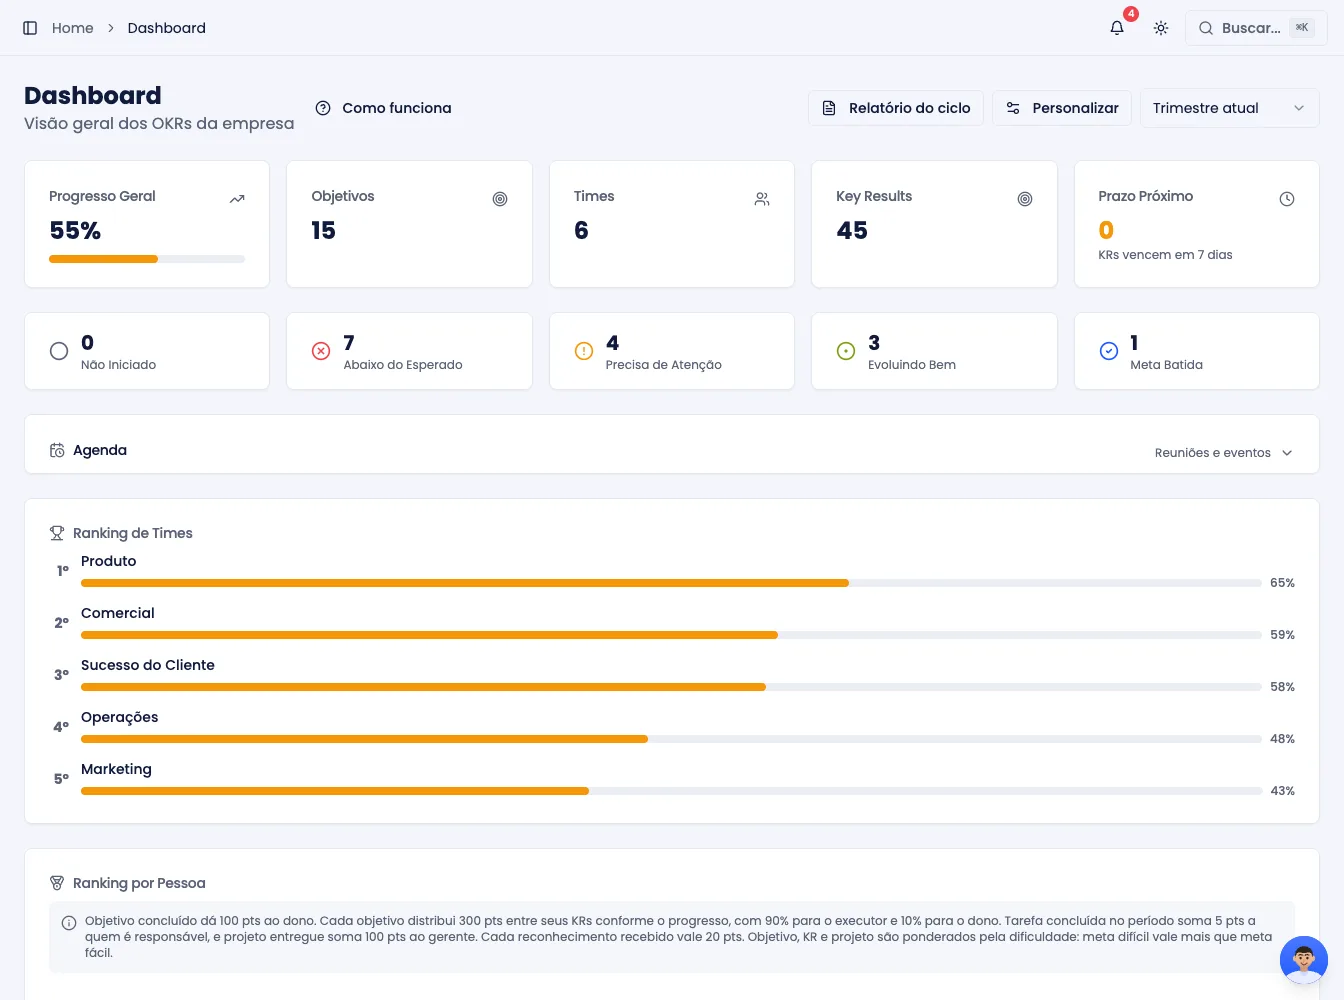1344x1000 pixels.
Task: Click the Meta Batida check icon
Action: tap(1109, 351)
